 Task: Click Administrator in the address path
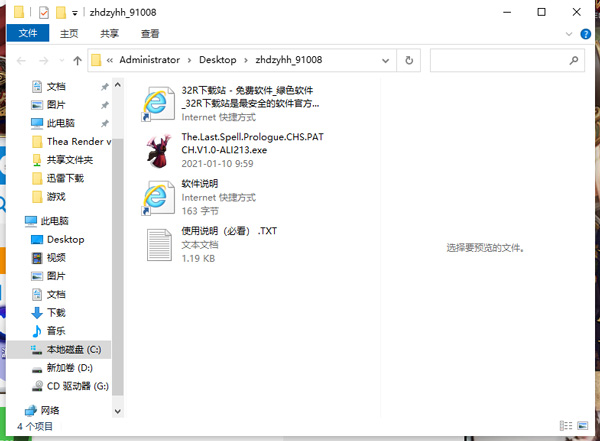[149, 60]
